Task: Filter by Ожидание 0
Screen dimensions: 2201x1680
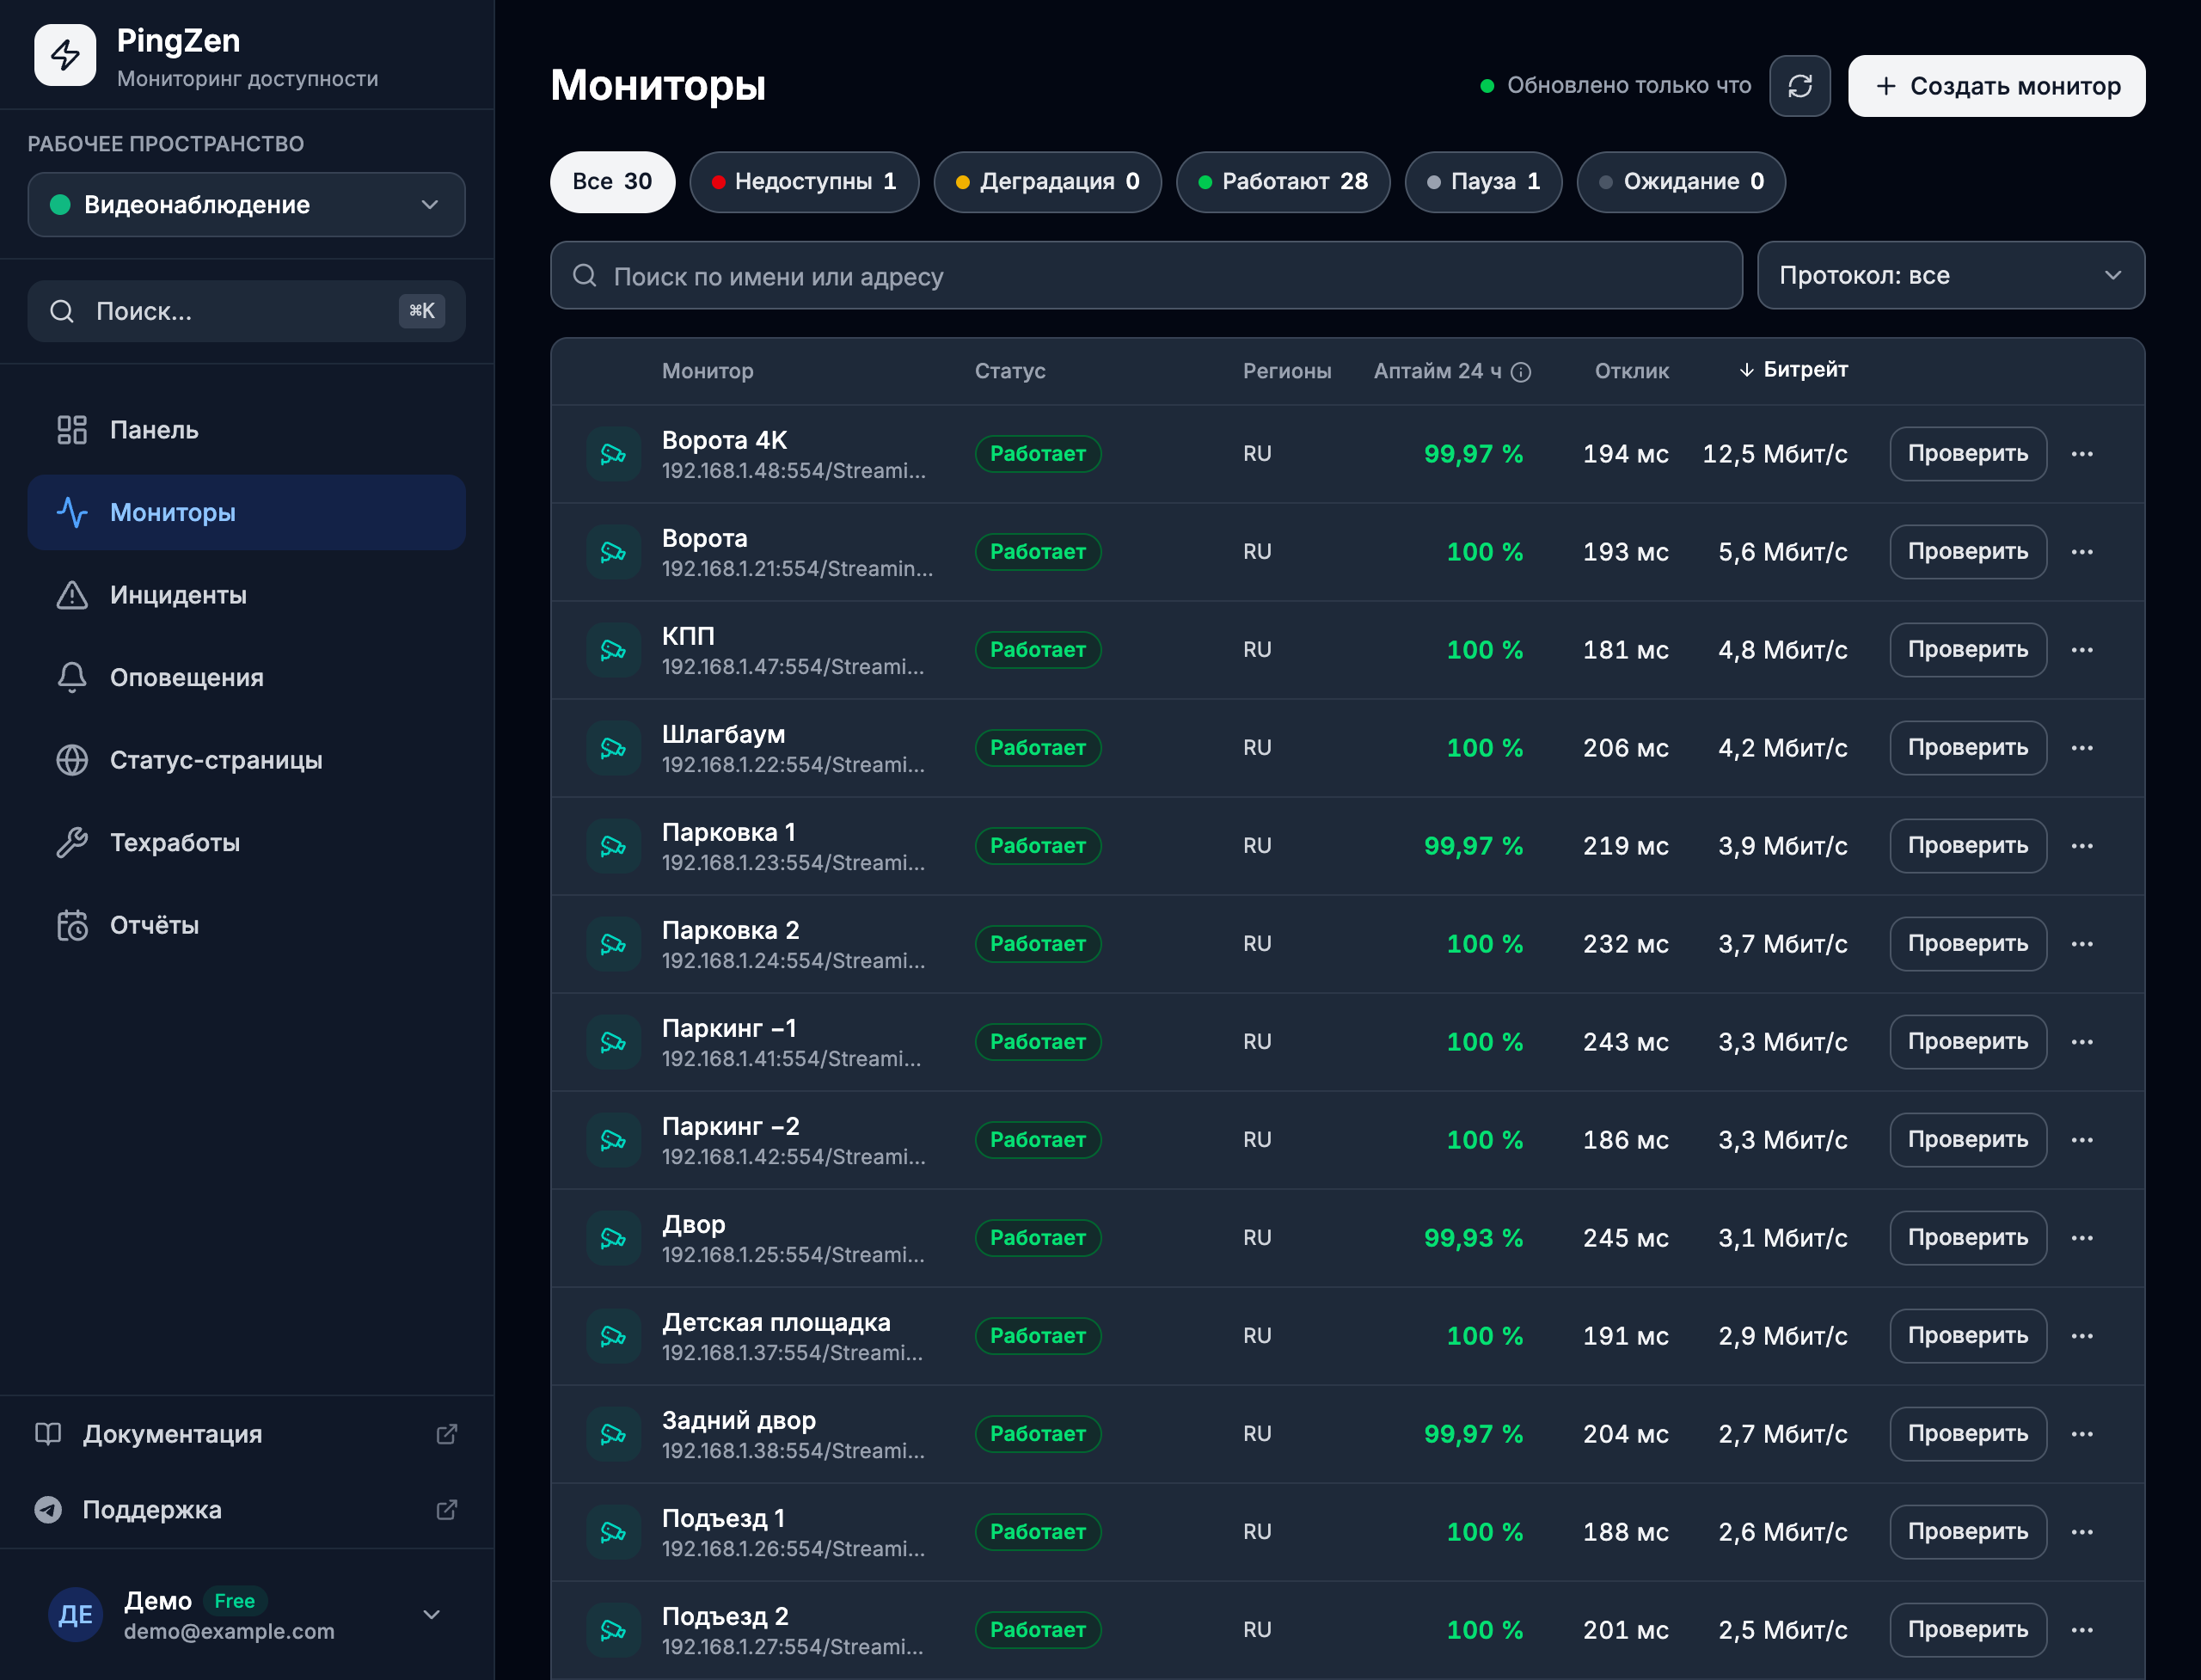Action: (x=1681, y=182)
